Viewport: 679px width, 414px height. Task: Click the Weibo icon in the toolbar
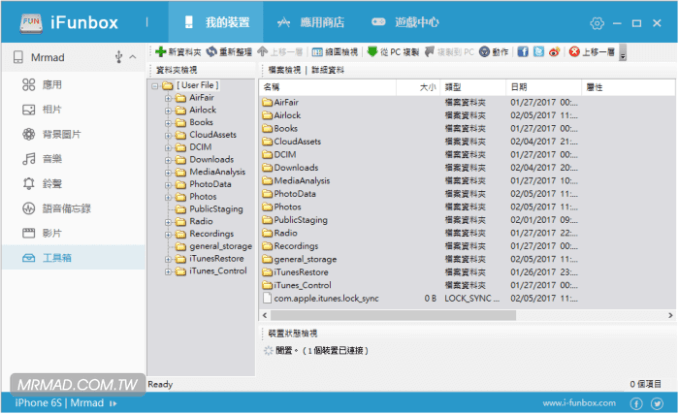click(x=554, y=52)
